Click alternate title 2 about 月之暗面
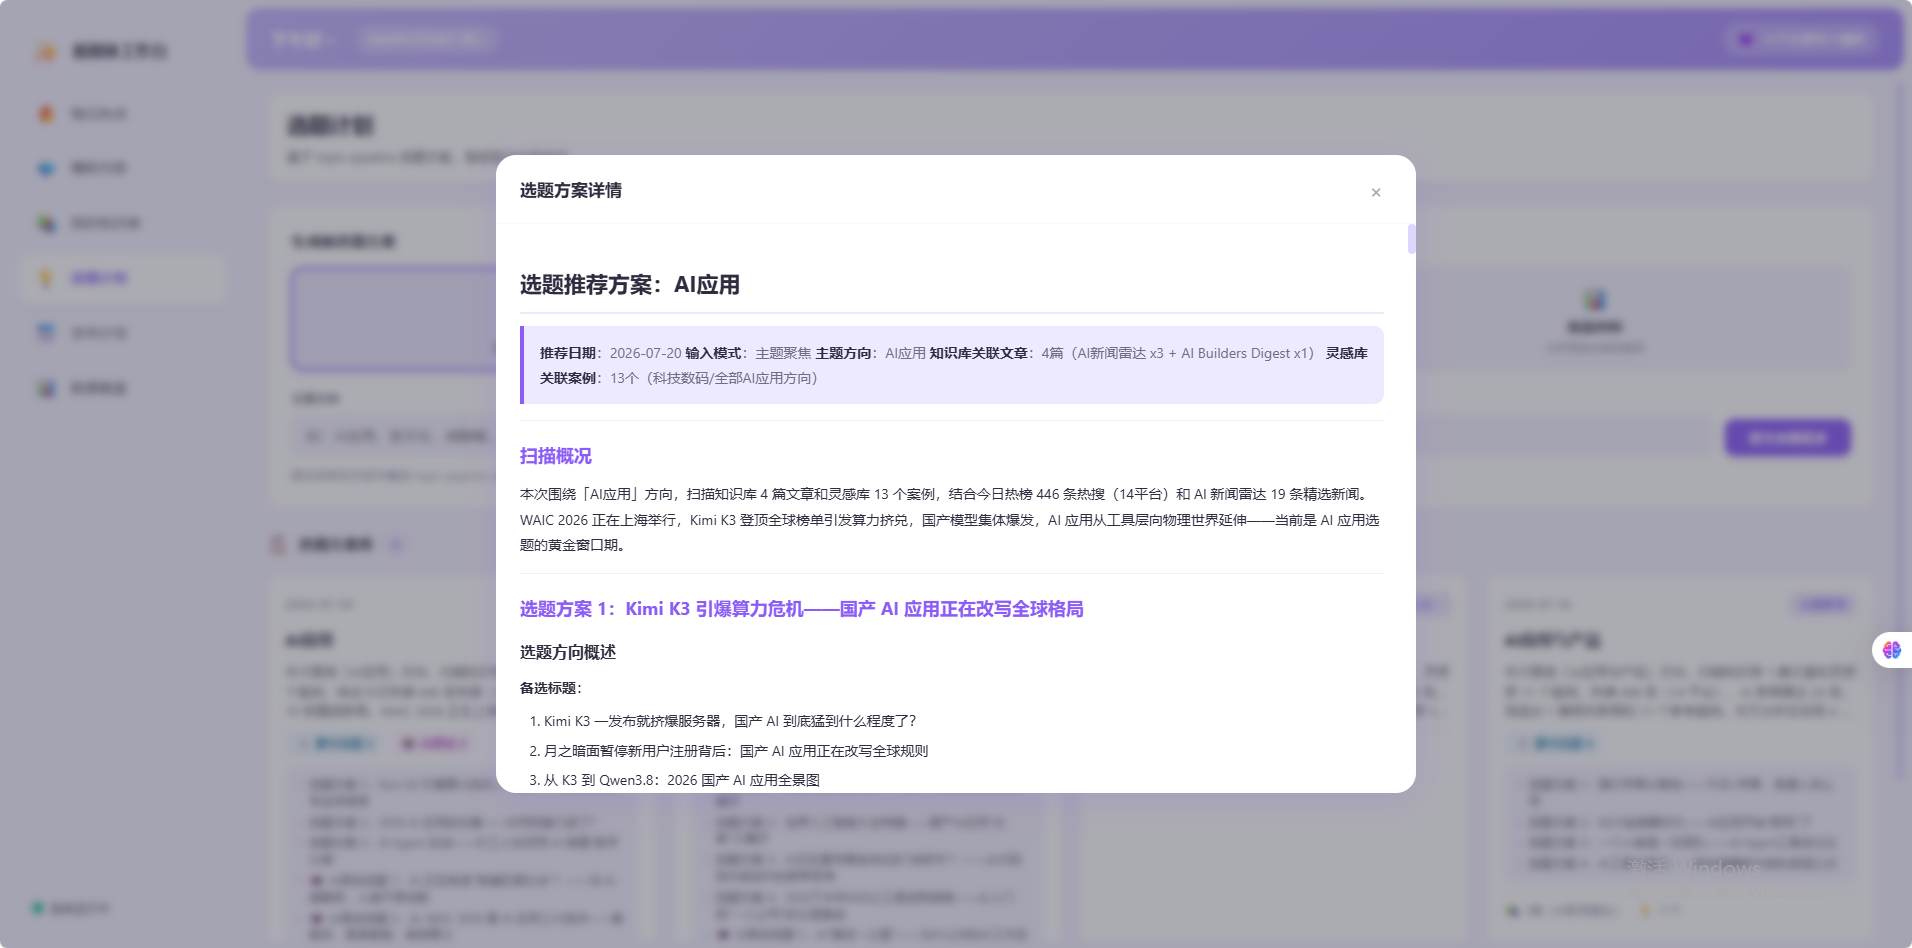Viewport: 1912px width, 948px height. pos(736,751)
